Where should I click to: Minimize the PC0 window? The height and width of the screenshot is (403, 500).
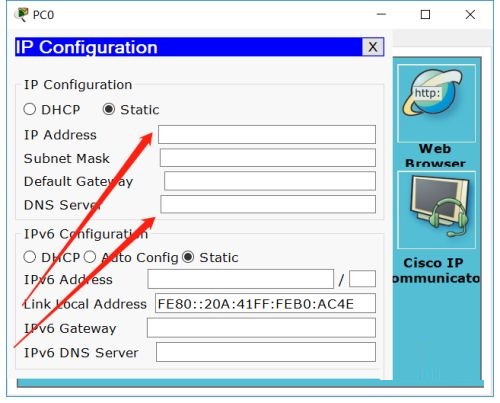(381, 14)
